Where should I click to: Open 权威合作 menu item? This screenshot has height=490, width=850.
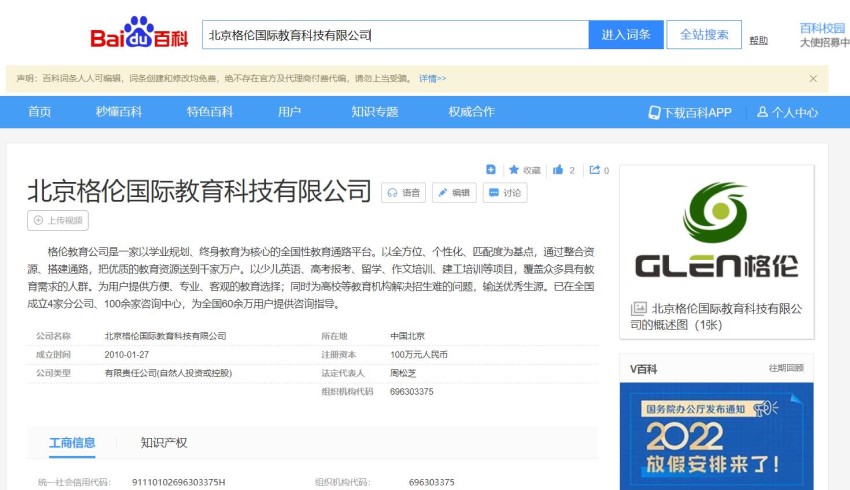pyautogui.click(x=471, y=112)
